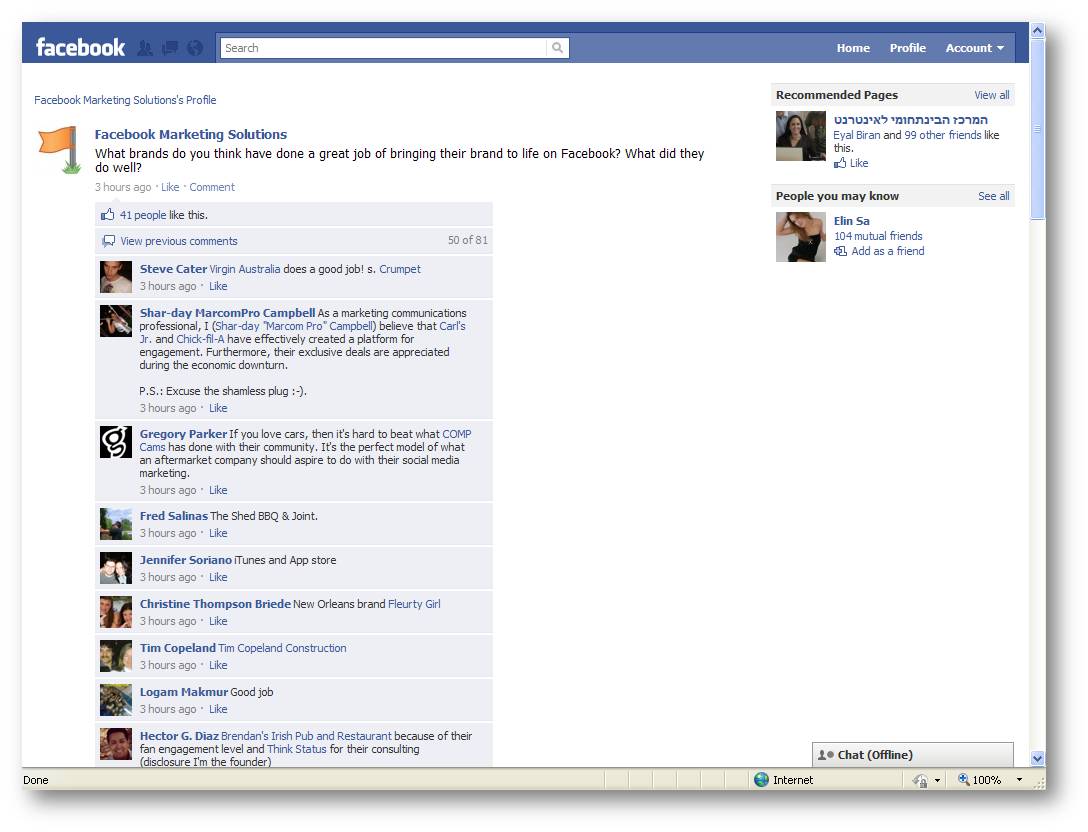Image resolution: width=1088 pixels, height=832 pixels.
Task: Open the Virgin Australia link
Action: [245, 269]
